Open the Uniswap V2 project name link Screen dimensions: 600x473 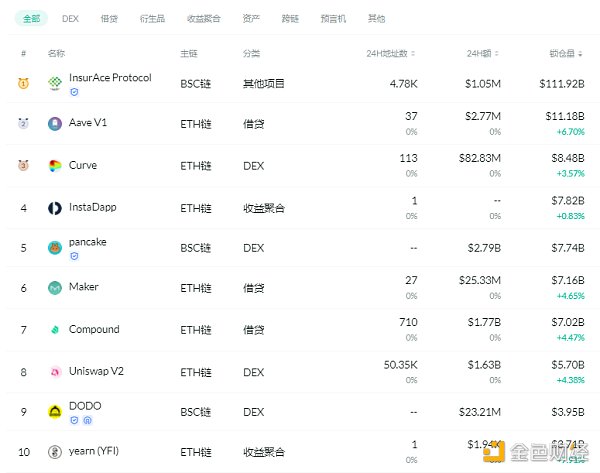[97, 372]
